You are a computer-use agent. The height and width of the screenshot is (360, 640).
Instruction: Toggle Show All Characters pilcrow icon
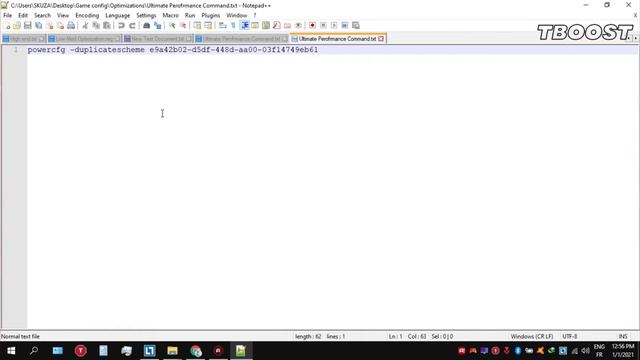coord(233,25)
